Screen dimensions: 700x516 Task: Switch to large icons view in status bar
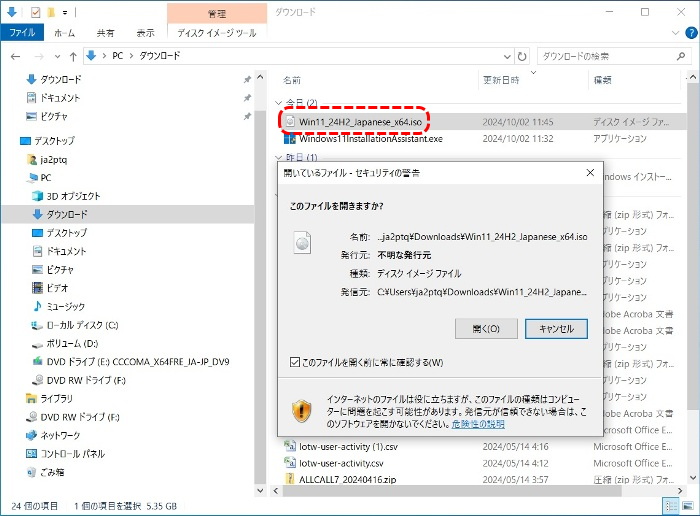point(688,506)
